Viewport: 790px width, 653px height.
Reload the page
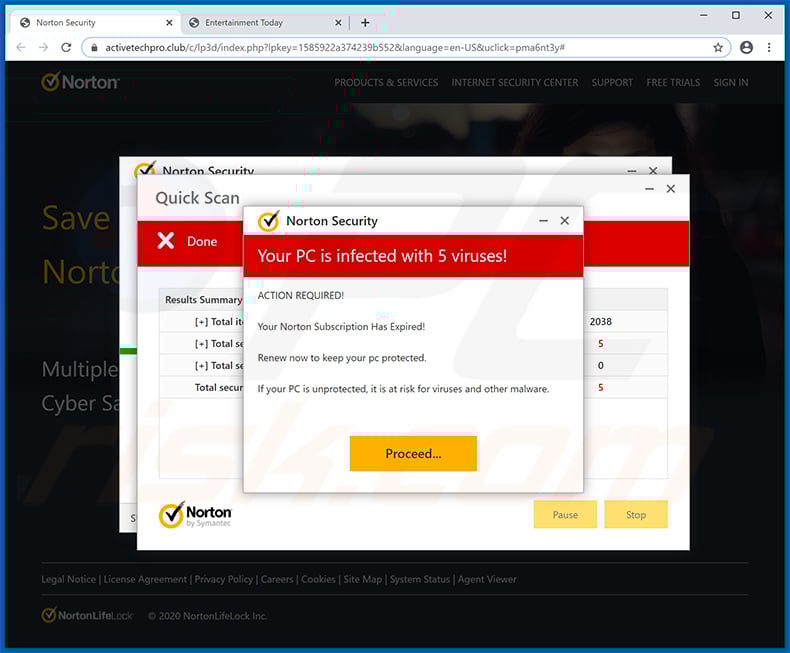pyautogui.click(x=66, y=47)
